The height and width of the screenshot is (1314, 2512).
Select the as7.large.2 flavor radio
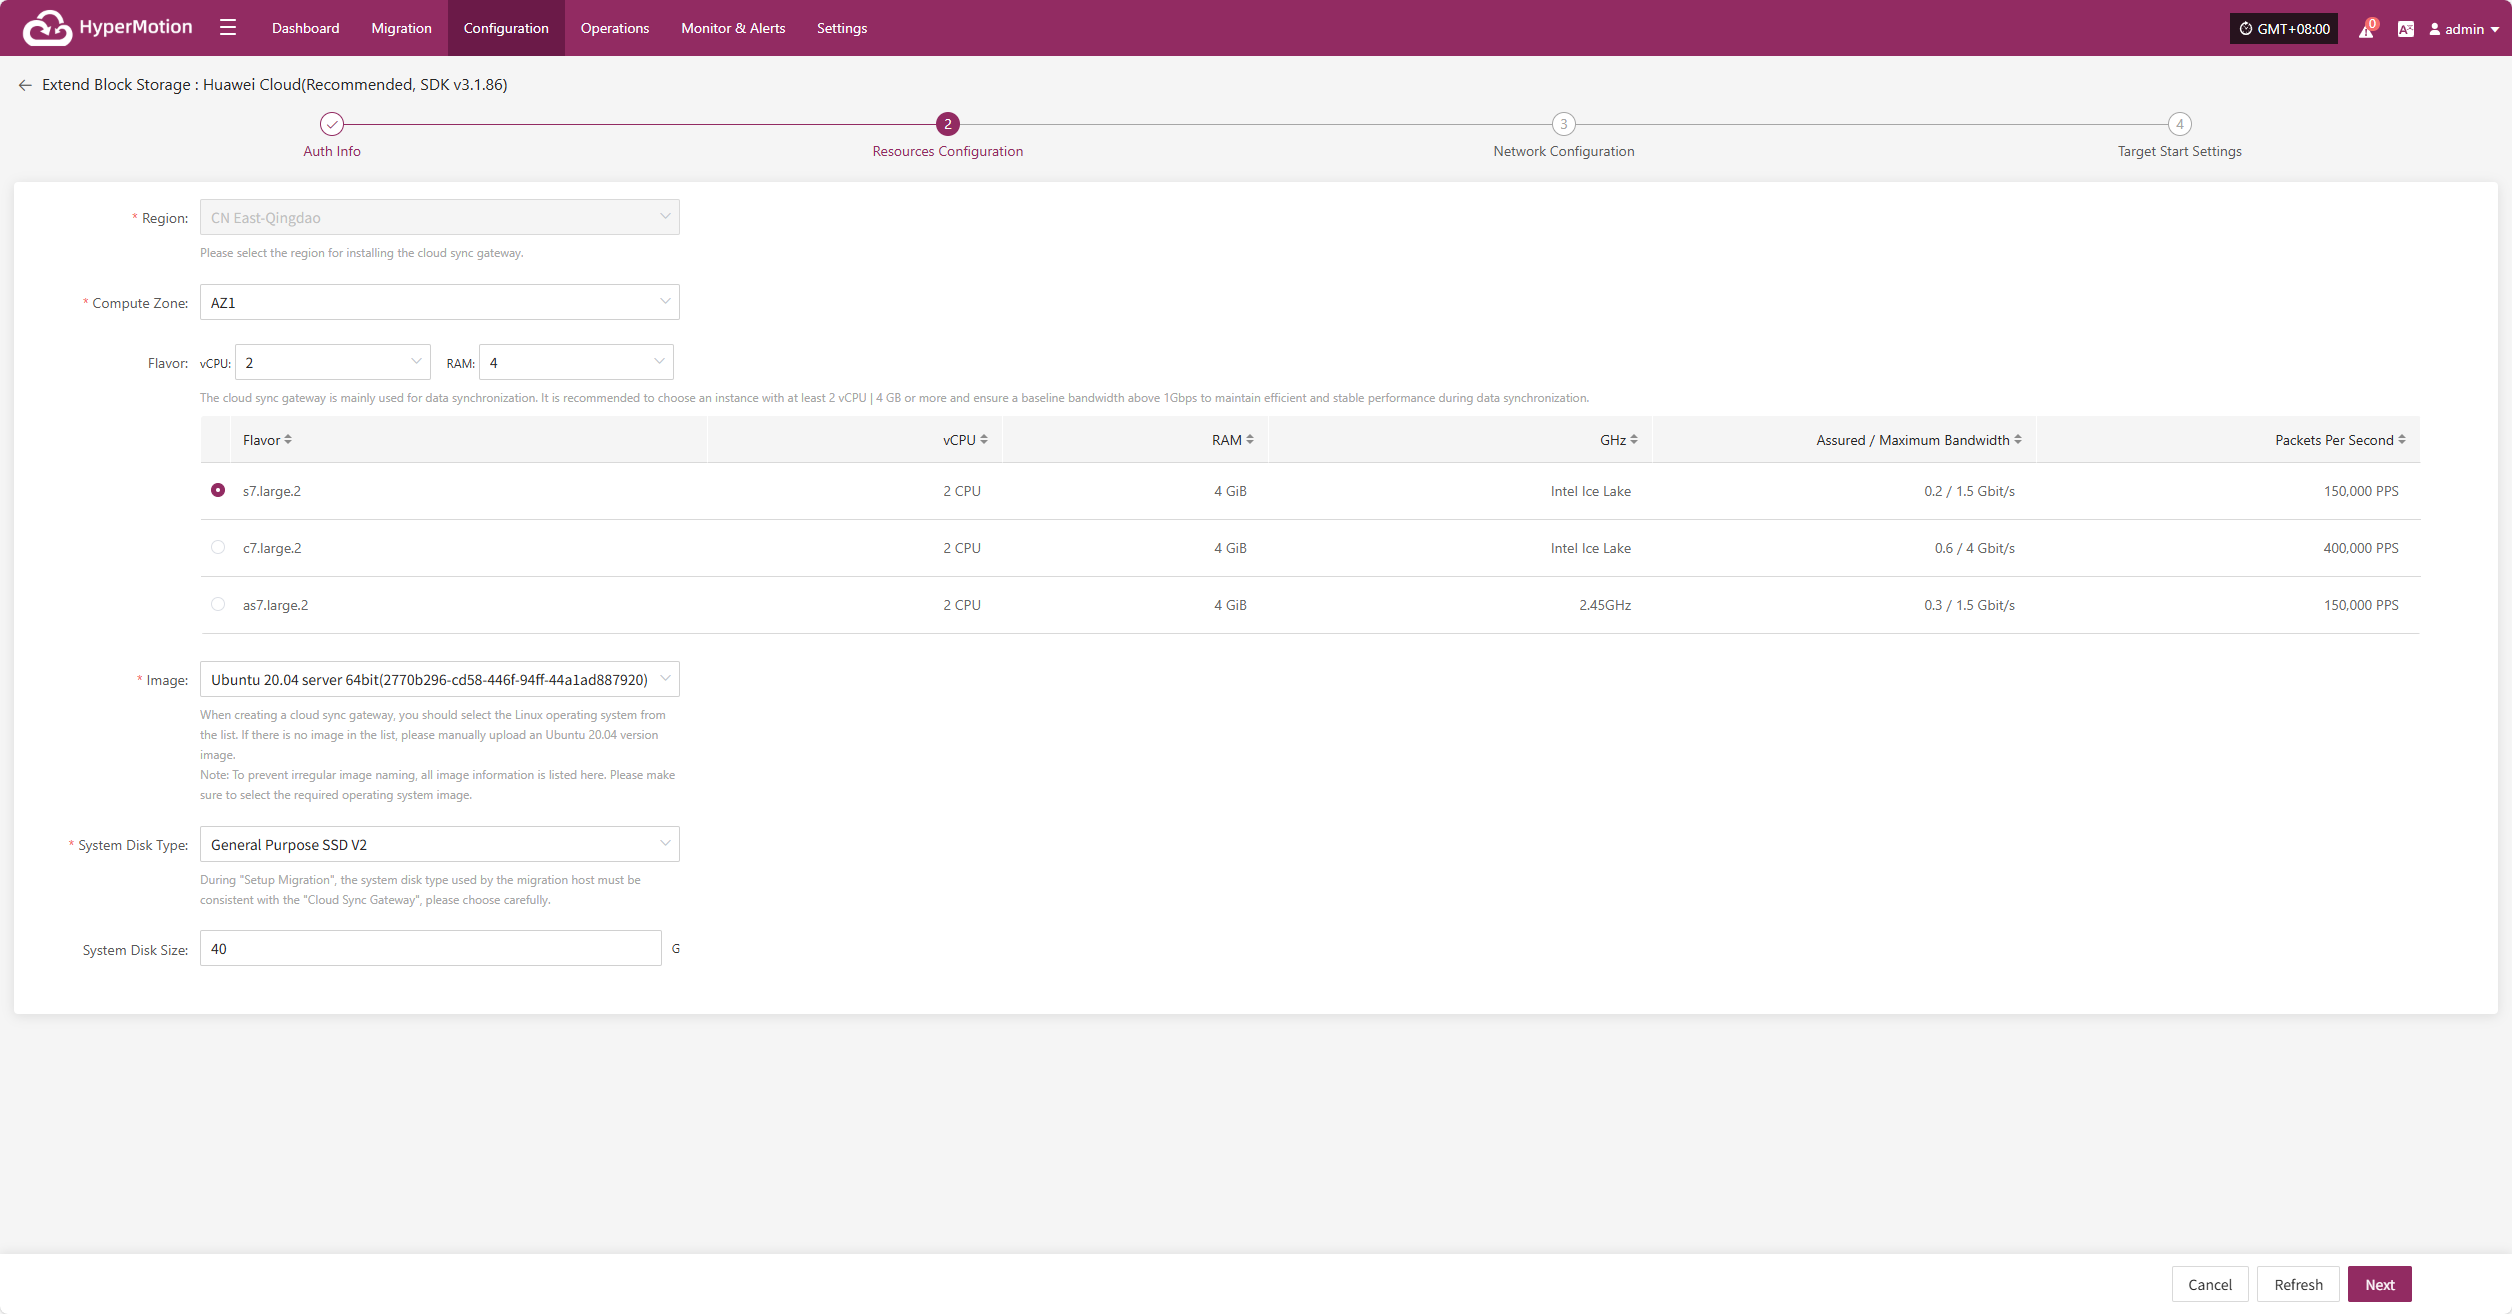click(x=218, y=604)
